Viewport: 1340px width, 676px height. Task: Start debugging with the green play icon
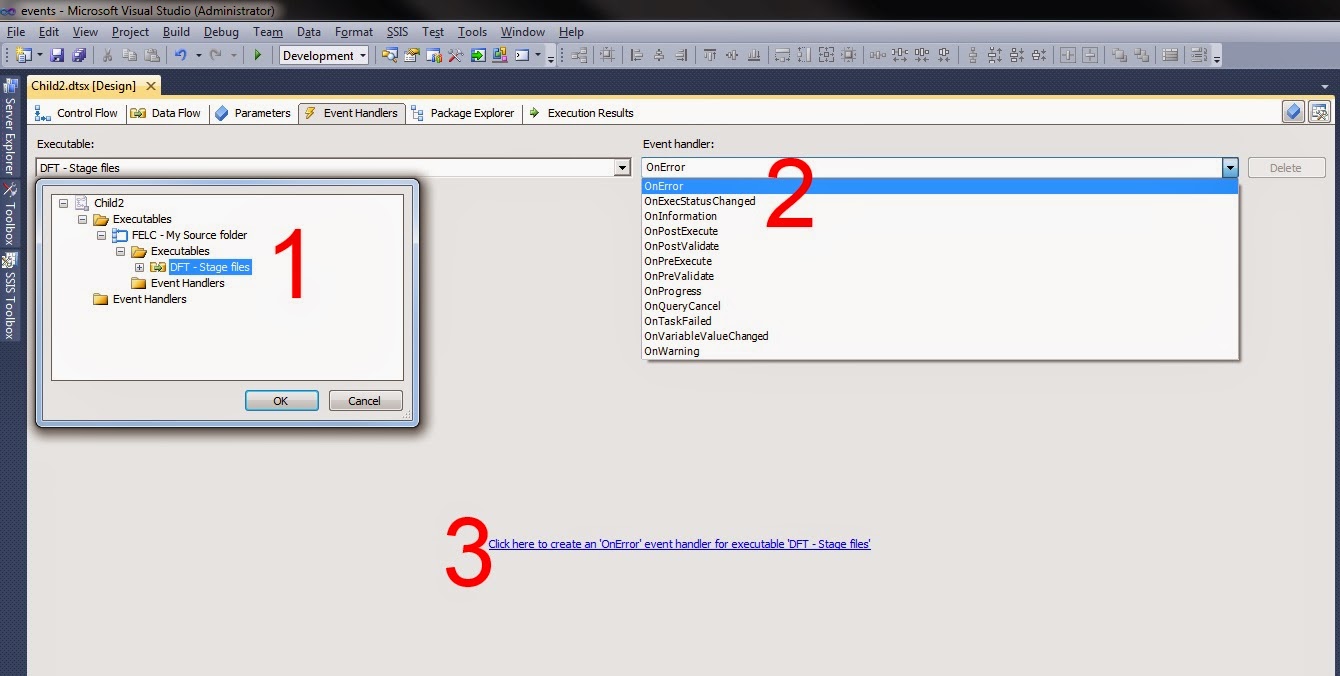tap(258, 55)
